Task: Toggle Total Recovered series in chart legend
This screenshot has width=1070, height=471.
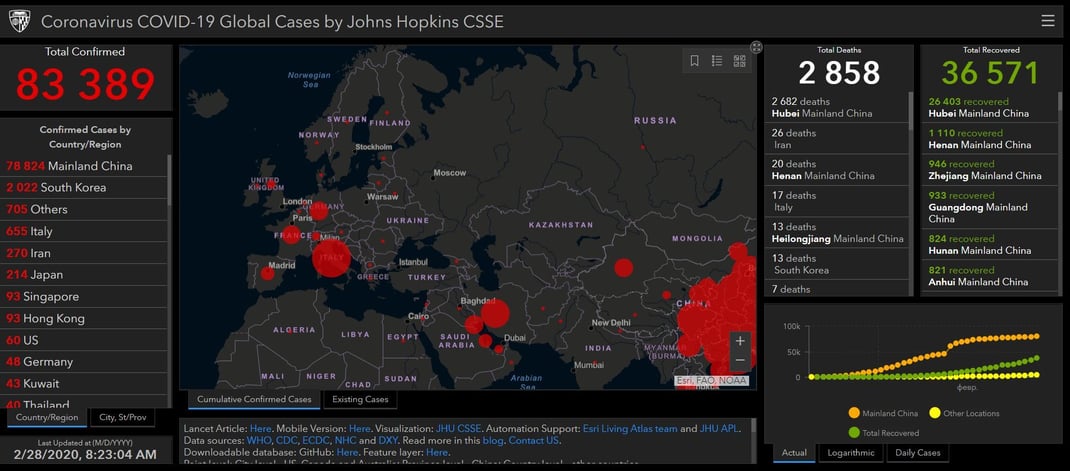Action: click(x=888, y=432)
